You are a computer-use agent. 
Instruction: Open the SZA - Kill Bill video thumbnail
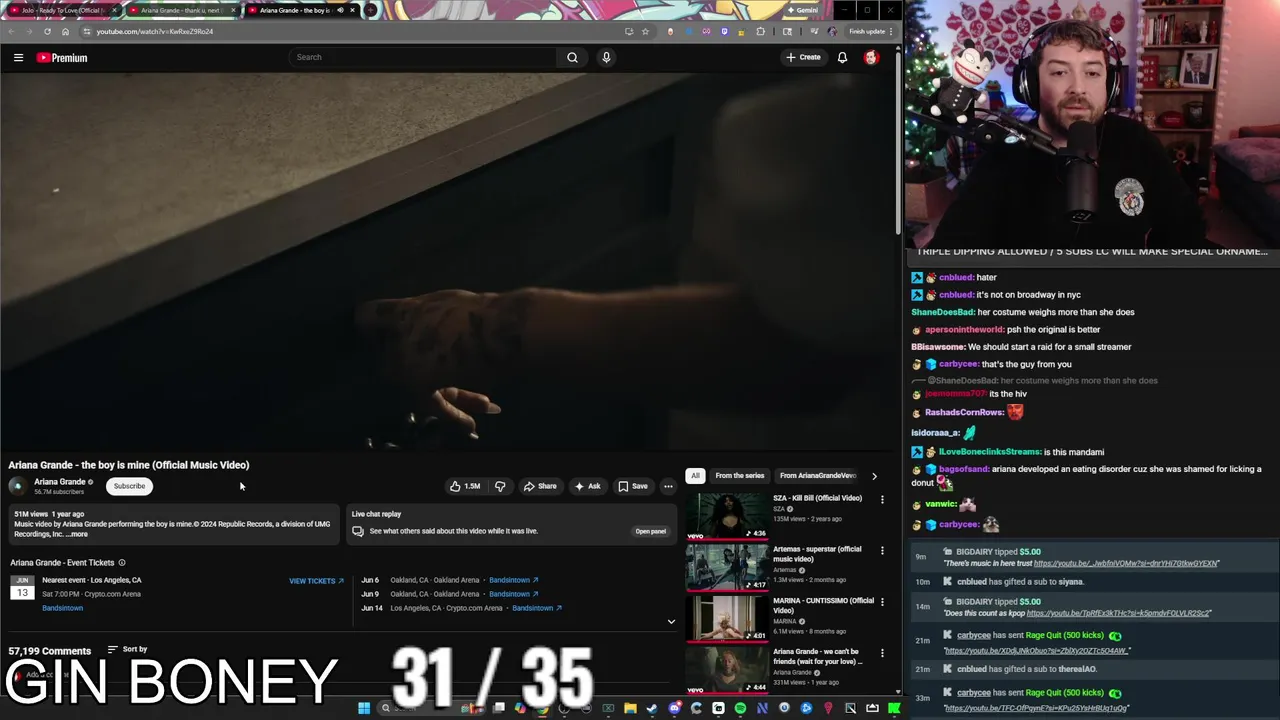[x=727, y=516]
